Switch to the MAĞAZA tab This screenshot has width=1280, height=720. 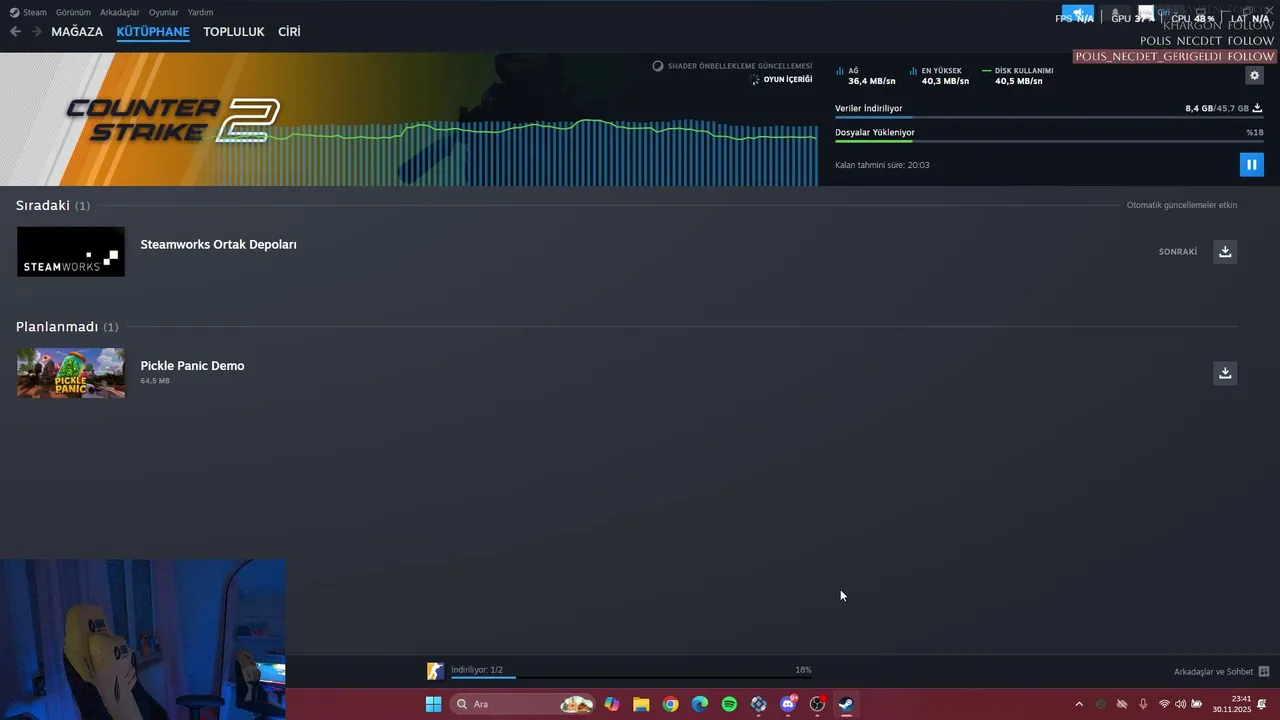(77, 32)
